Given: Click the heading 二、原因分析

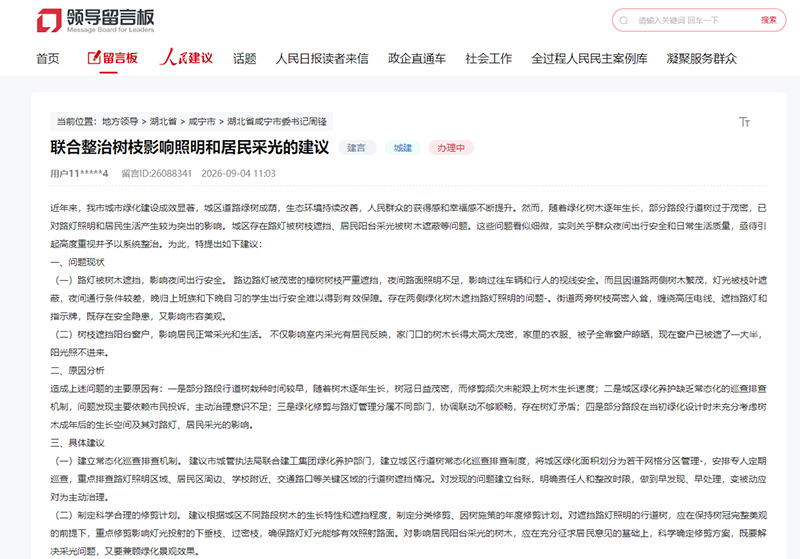Looking at the screenshot, I should pos(78,371).
